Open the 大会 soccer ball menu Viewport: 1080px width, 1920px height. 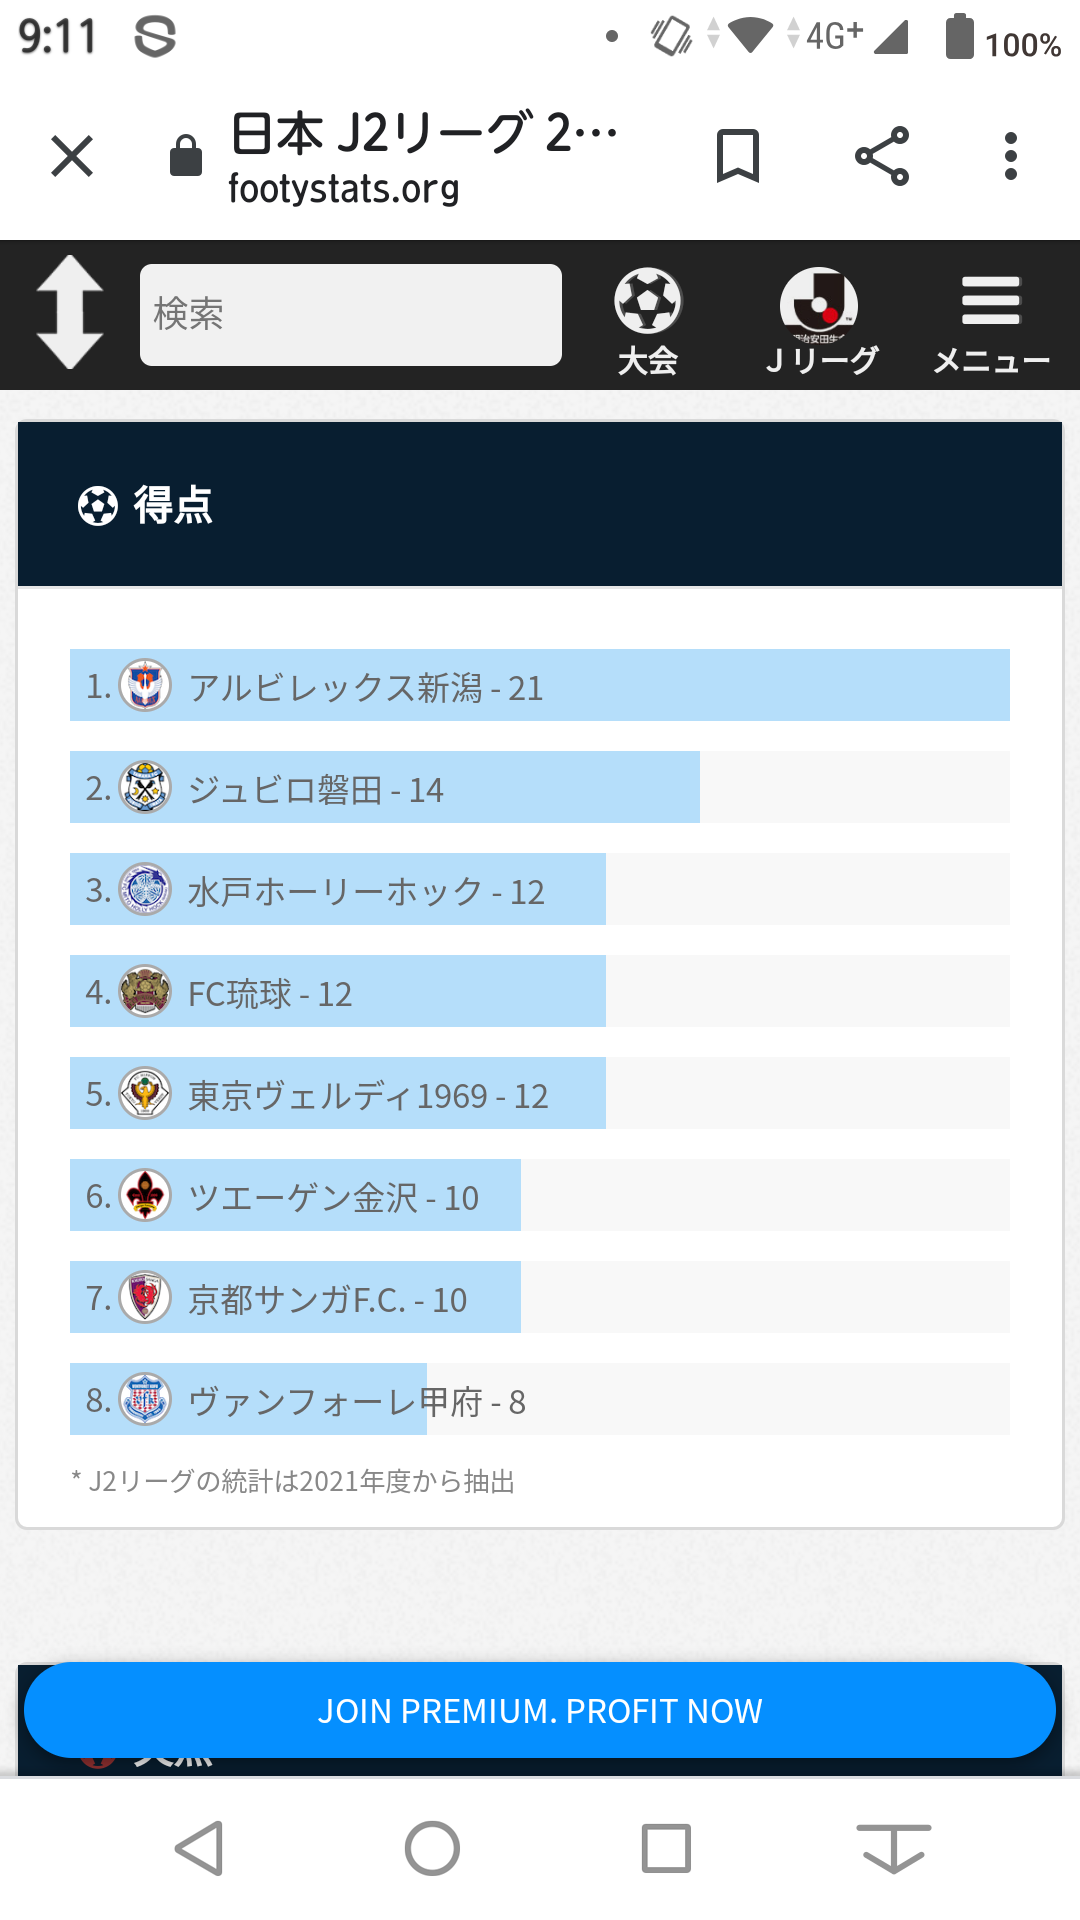(x=648, y=320)
